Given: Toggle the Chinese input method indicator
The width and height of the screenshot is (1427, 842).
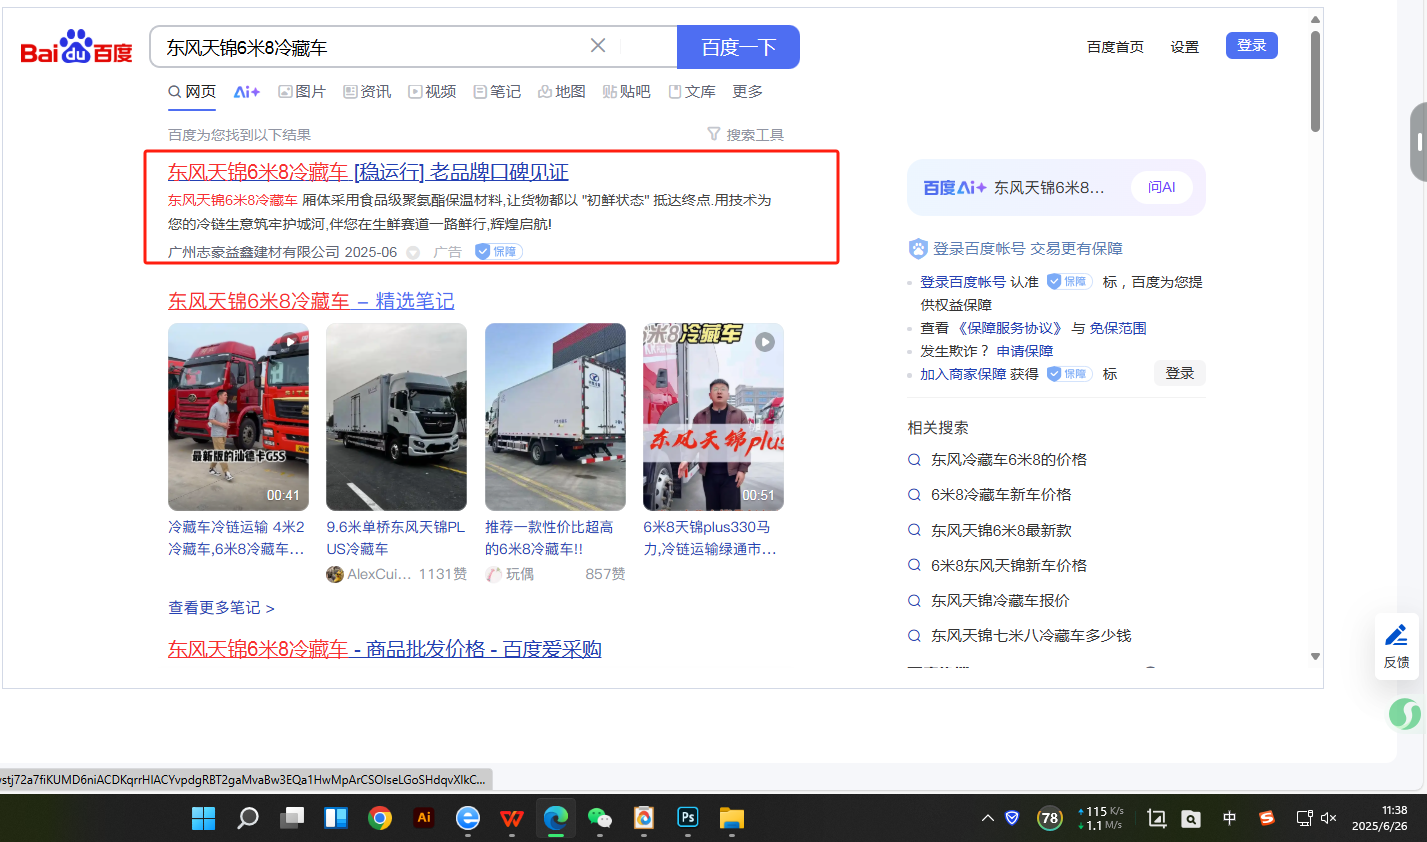Looking at the screenshot, I should pos(1229,818).
